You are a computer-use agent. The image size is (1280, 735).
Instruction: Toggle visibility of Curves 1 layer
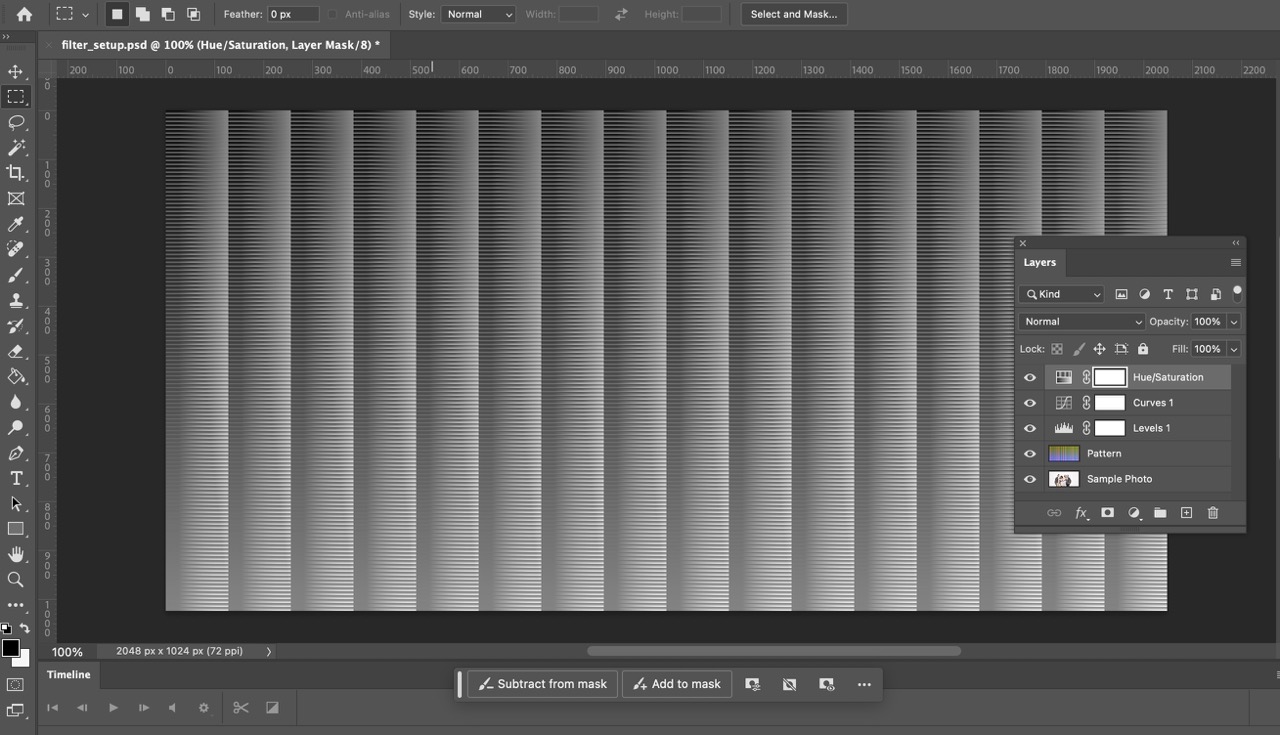tap(1030, 403)
